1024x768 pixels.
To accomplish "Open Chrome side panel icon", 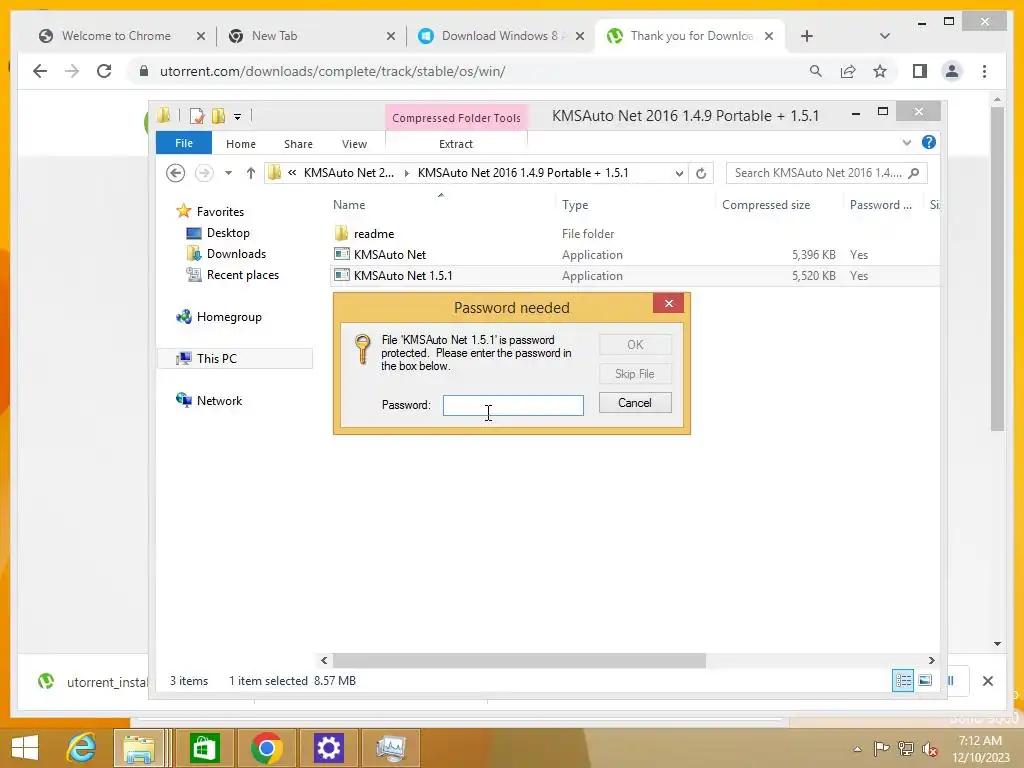I will click(920, 71).
